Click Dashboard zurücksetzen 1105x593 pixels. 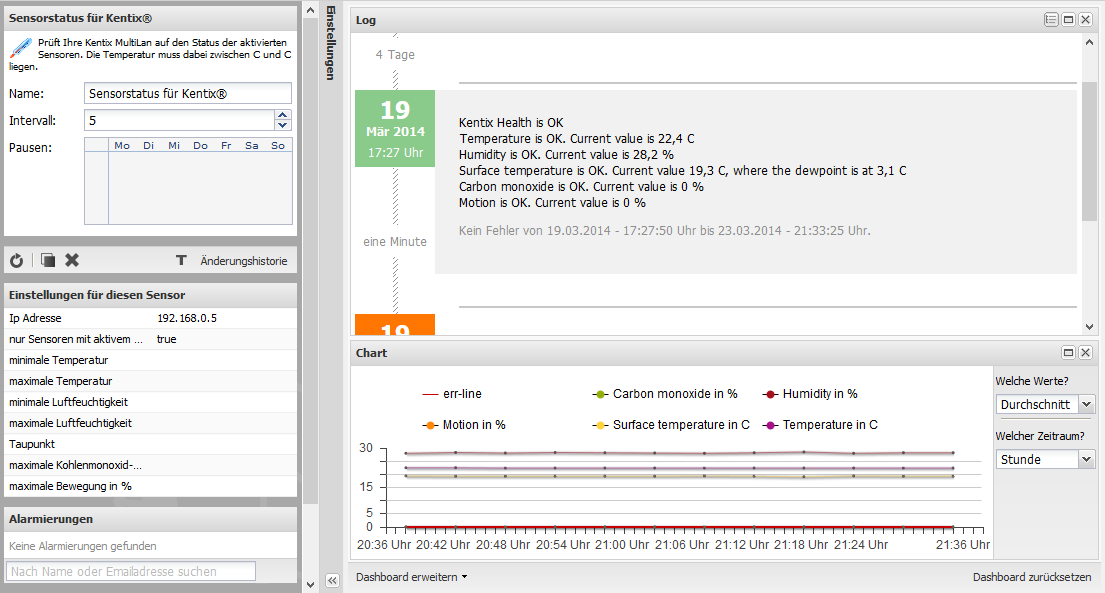pyautogui.click(x=1032, y=577)
